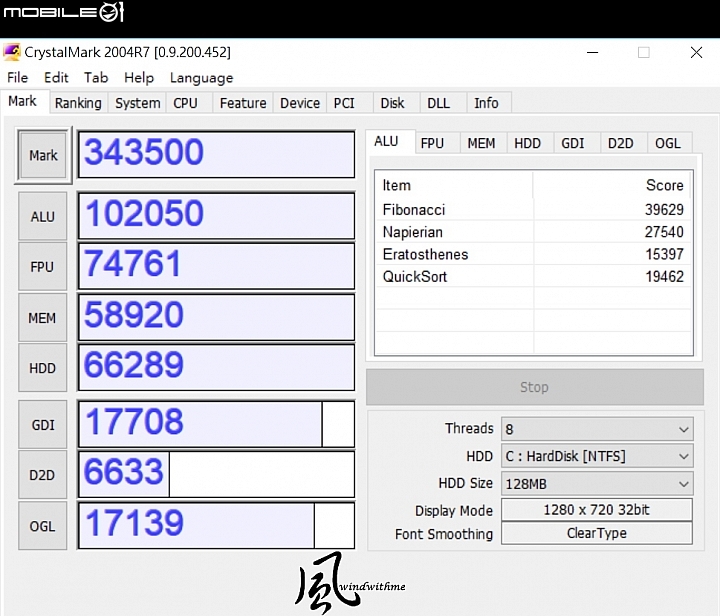Click the Item column header
The image size is (720, 616).
coord(455,185)
